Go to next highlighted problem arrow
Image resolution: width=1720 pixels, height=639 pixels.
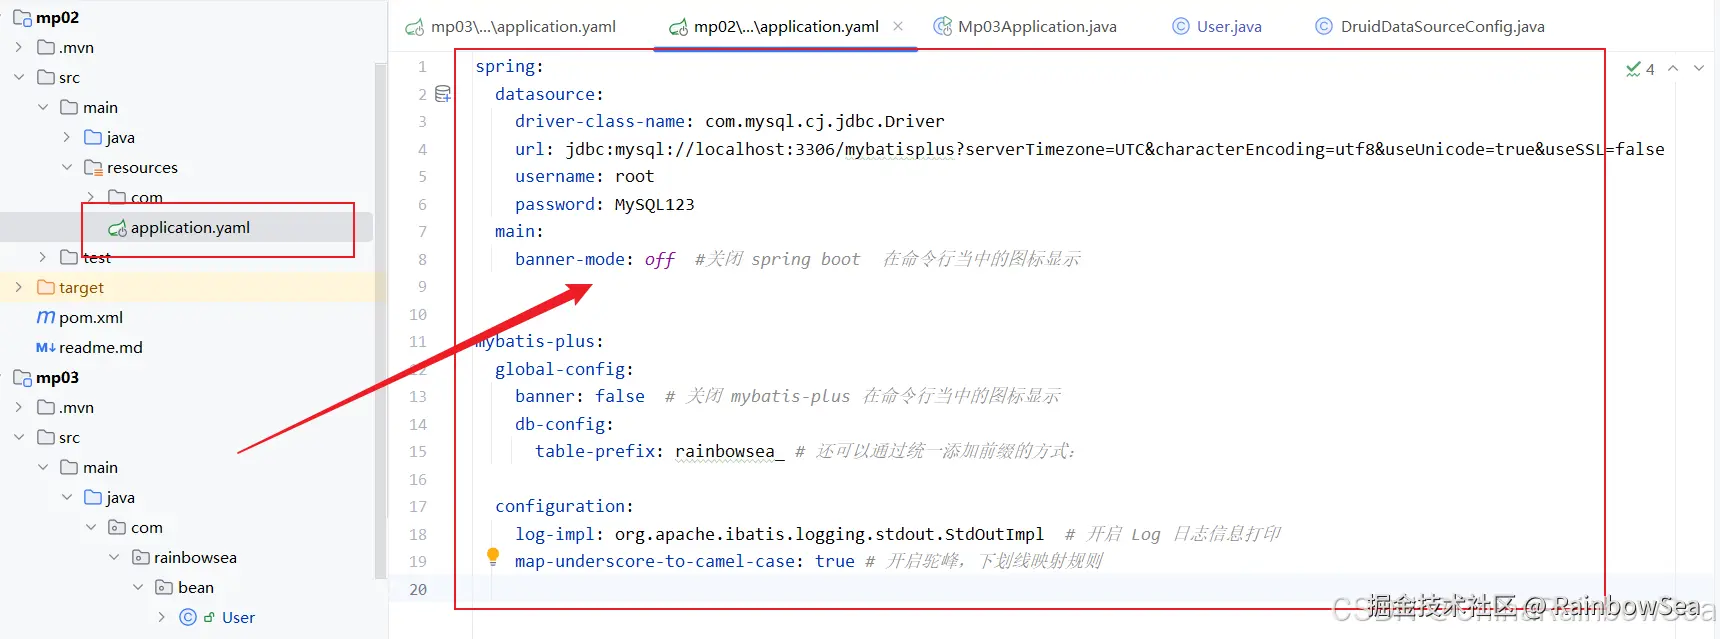point(1699,69)
